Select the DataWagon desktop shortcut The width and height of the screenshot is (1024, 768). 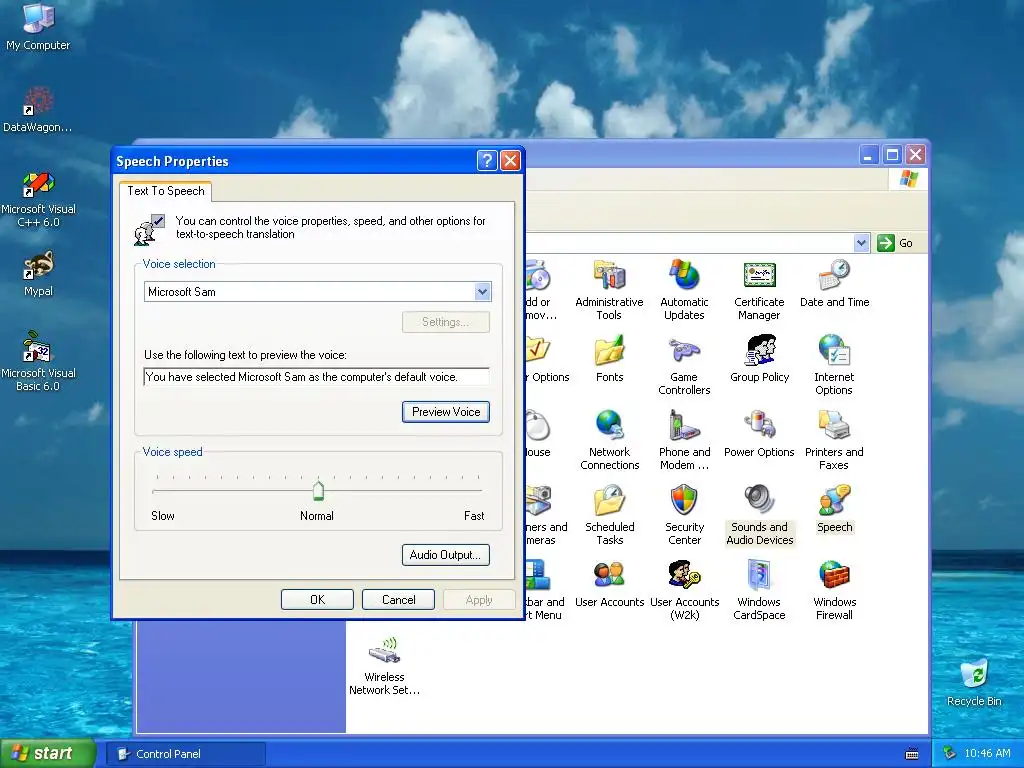(x=38, y=109)
